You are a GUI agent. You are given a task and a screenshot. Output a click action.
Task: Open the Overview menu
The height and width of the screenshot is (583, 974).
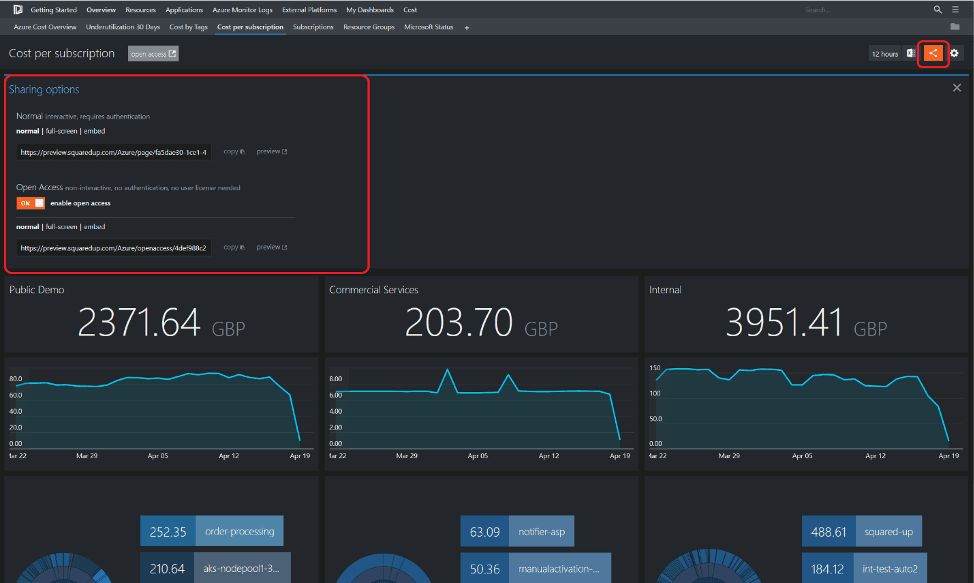pos(101,10)
